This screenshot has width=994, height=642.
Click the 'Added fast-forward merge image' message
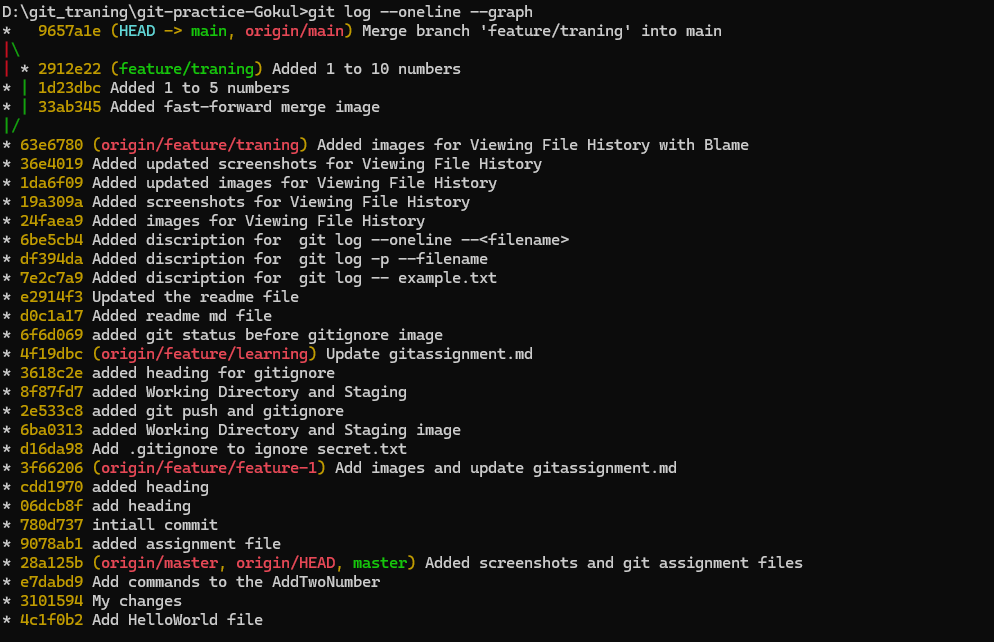click(244, 107)
